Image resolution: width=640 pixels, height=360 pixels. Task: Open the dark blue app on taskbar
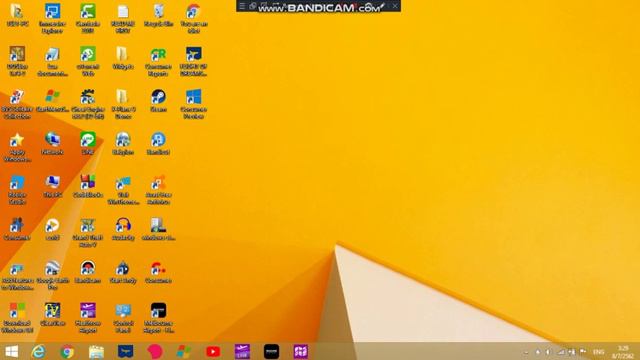click(x=126, y=351)
